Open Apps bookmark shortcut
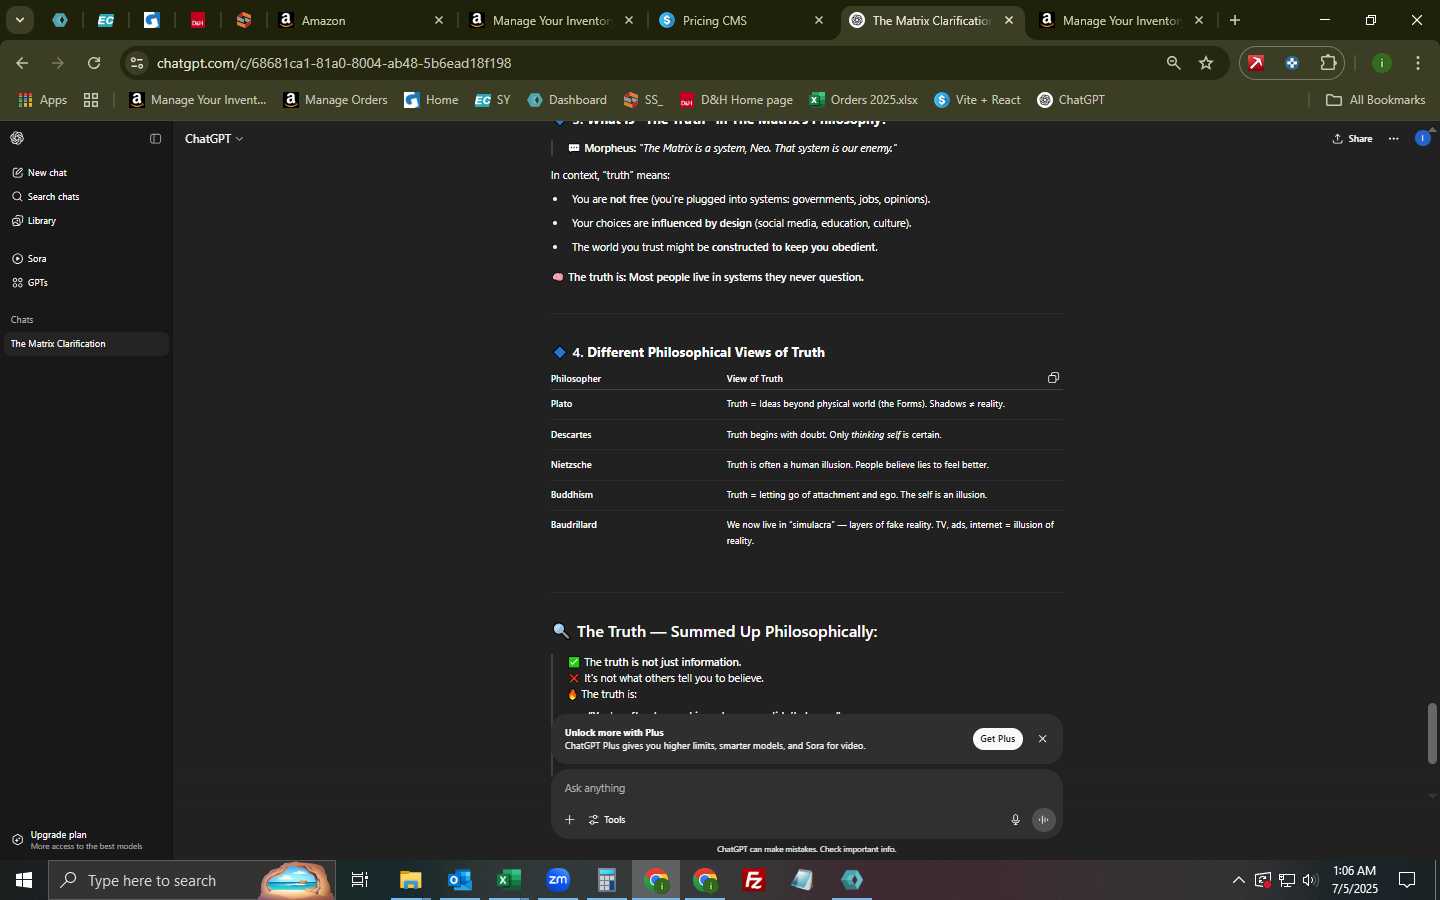1440x900 pixels. pyautogui.click(x=42, y=100)
